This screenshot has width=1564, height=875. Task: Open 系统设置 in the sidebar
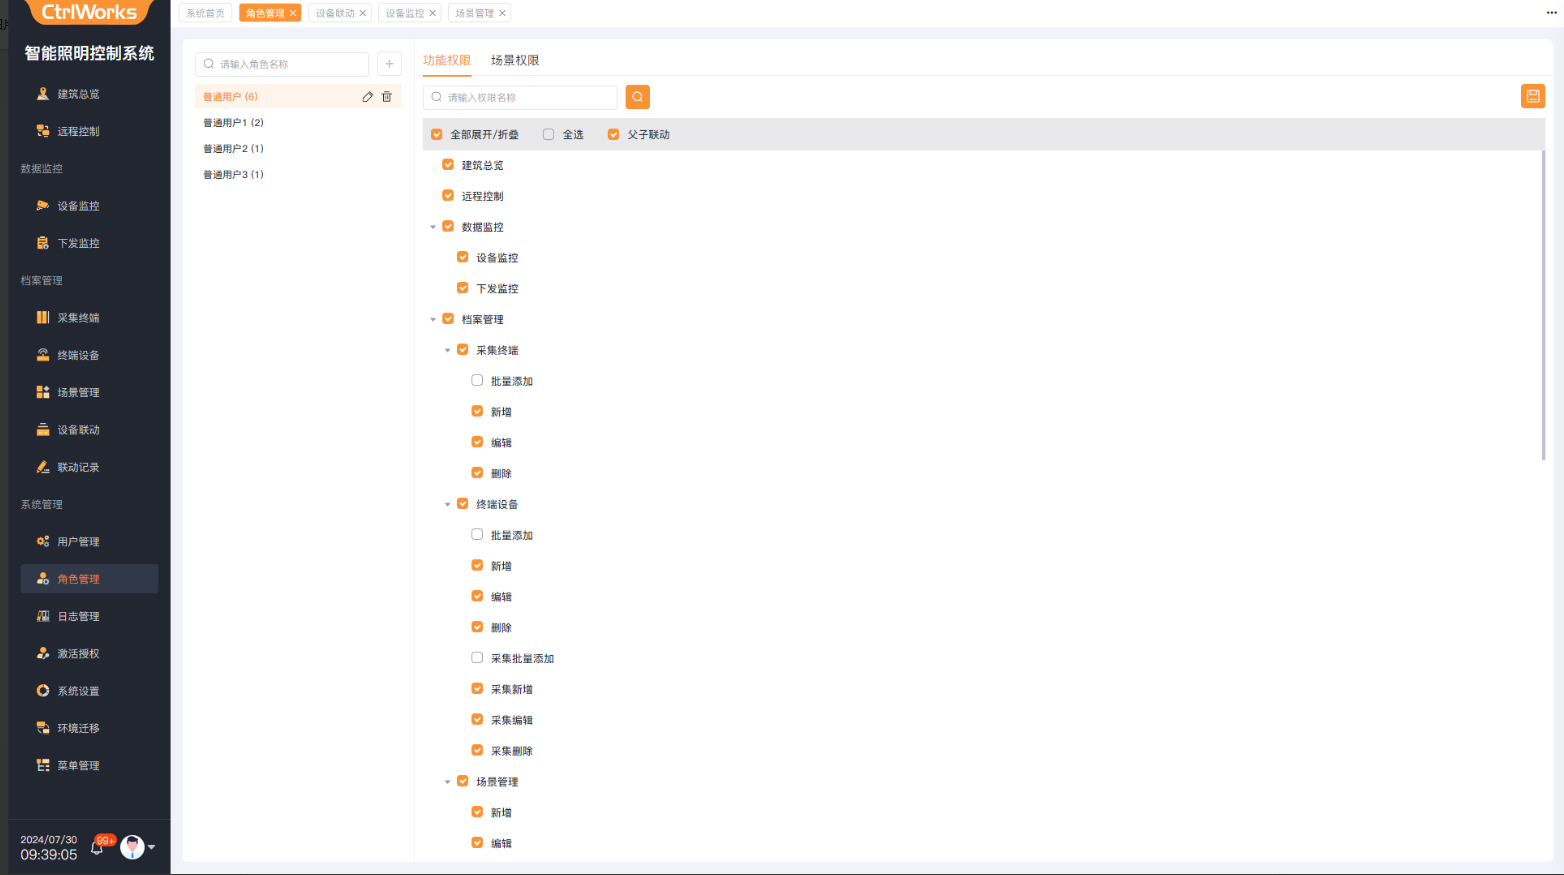[78, 691]
